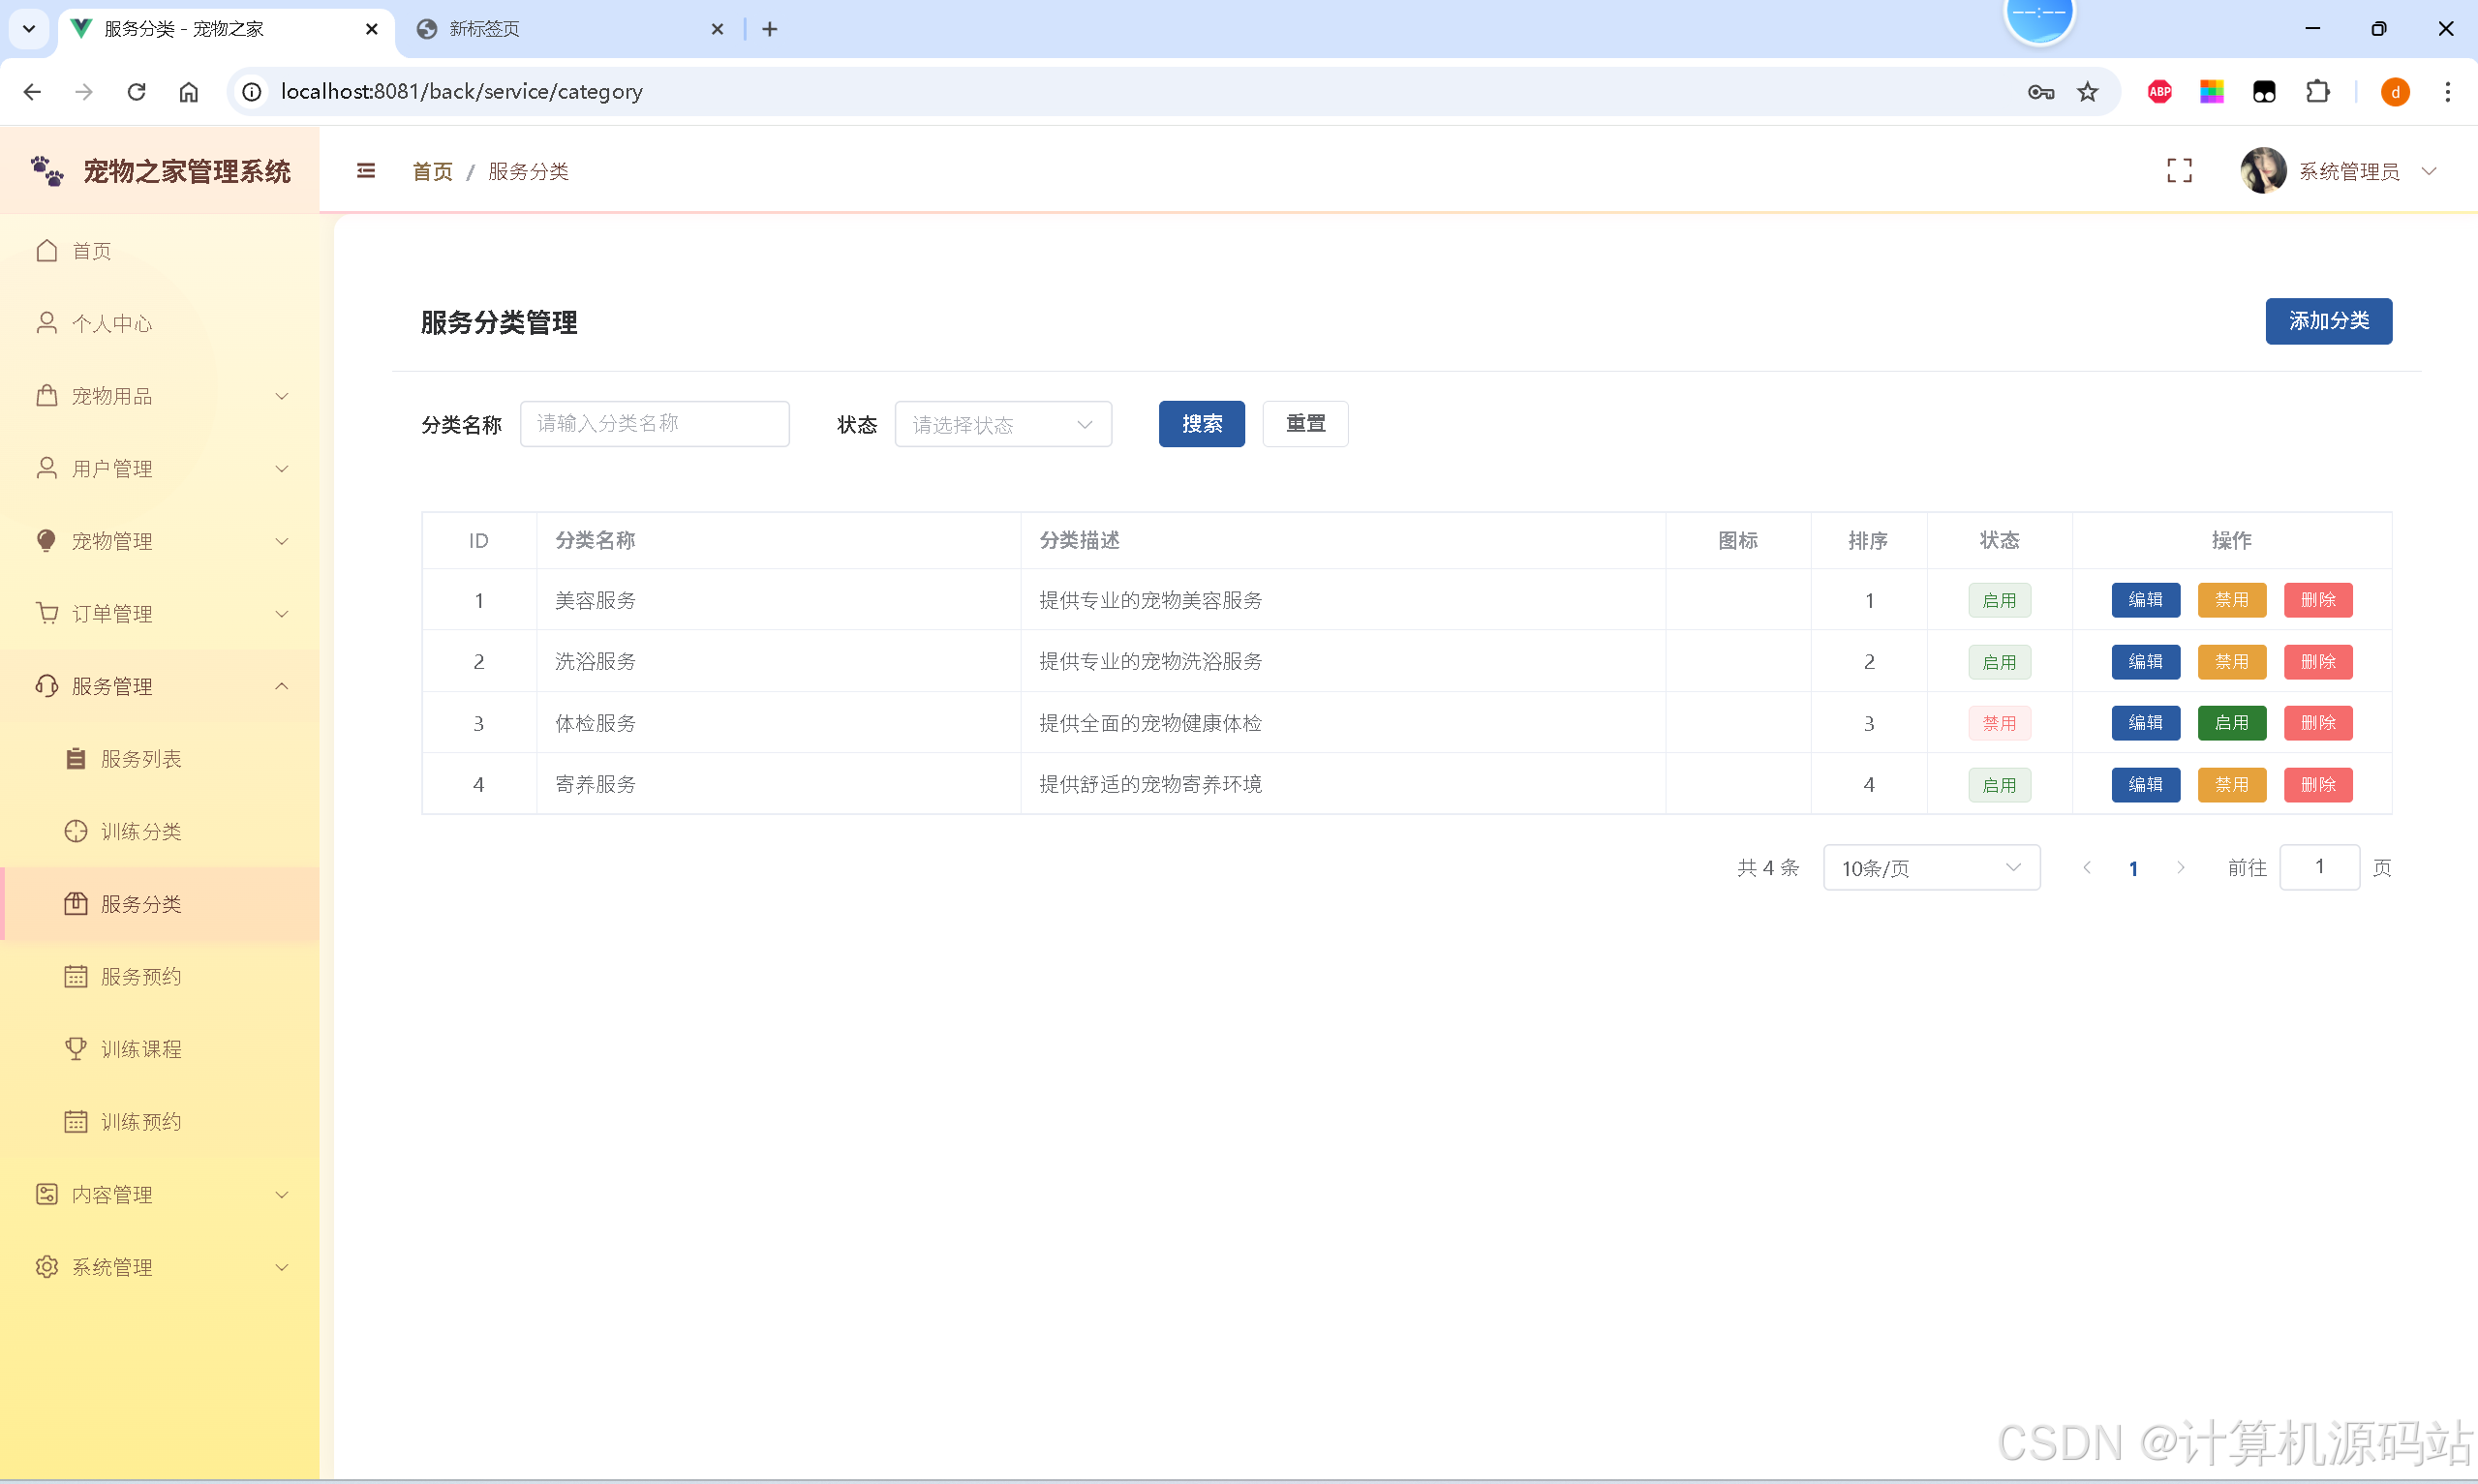Focus the 前往 page jump input
2478x1484 pixels.
pos(2319,867)
